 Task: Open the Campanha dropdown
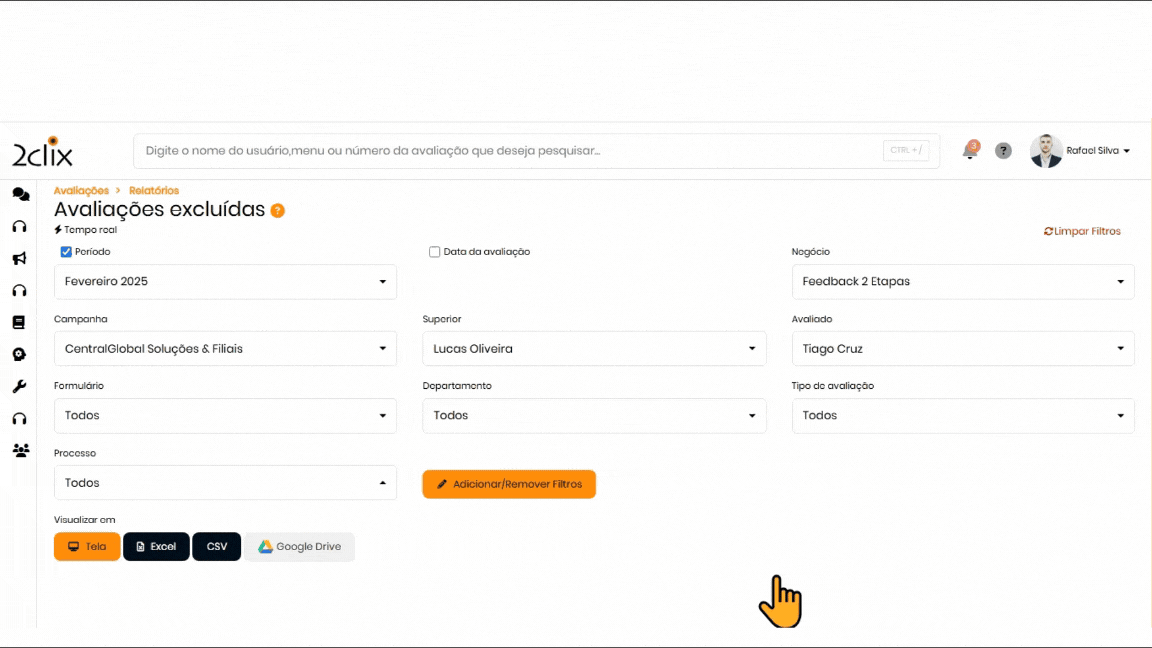[x=225, y=349]
